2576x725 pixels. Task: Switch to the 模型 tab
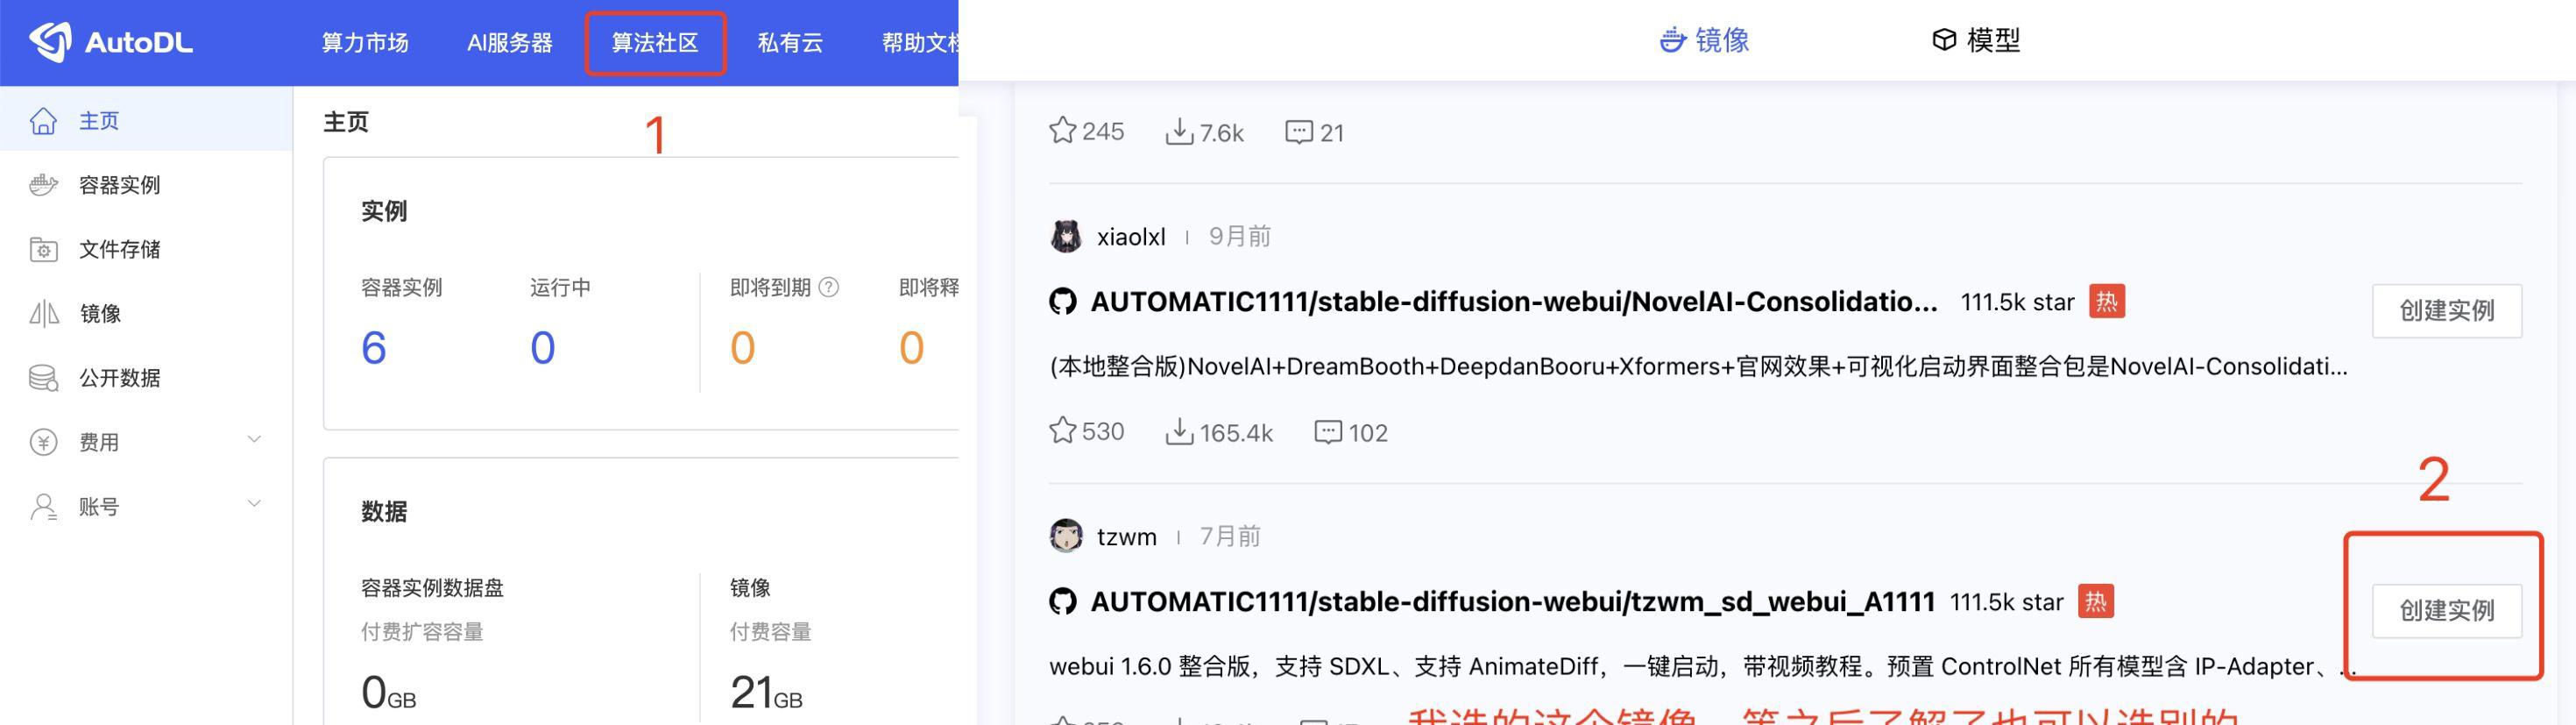point(1976,40)
